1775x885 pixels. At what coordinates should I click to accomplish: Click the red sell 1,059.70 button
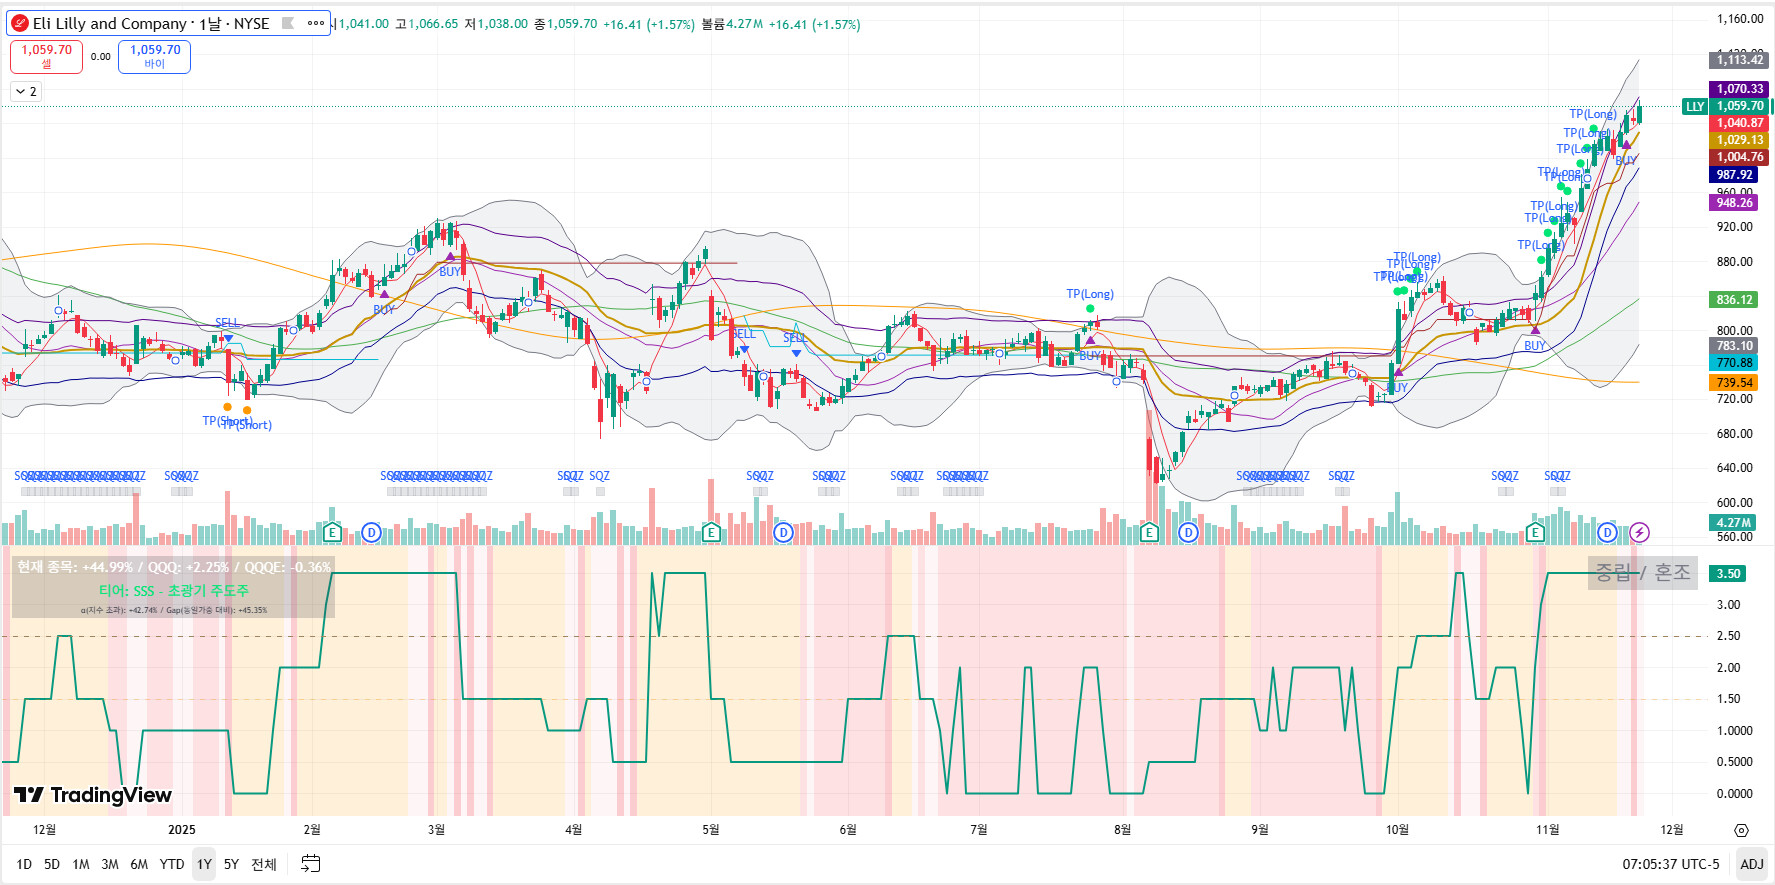(x=46, y=56)
